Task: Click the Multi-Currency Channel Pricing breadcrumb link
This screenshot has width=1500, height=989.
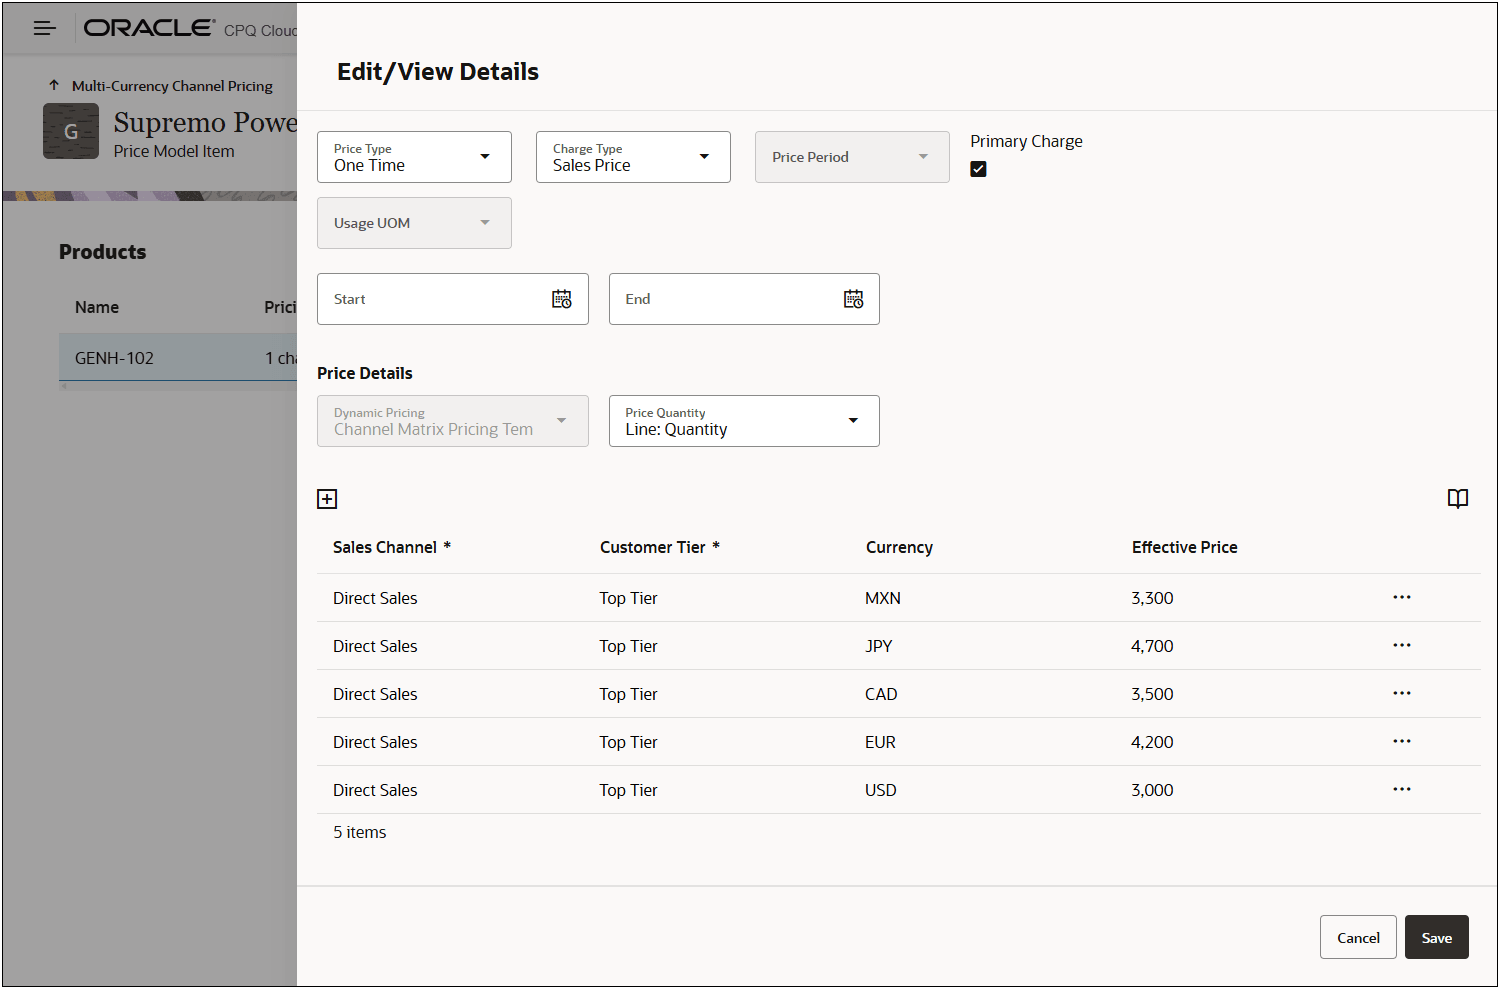Action: [x=172, y=86]
